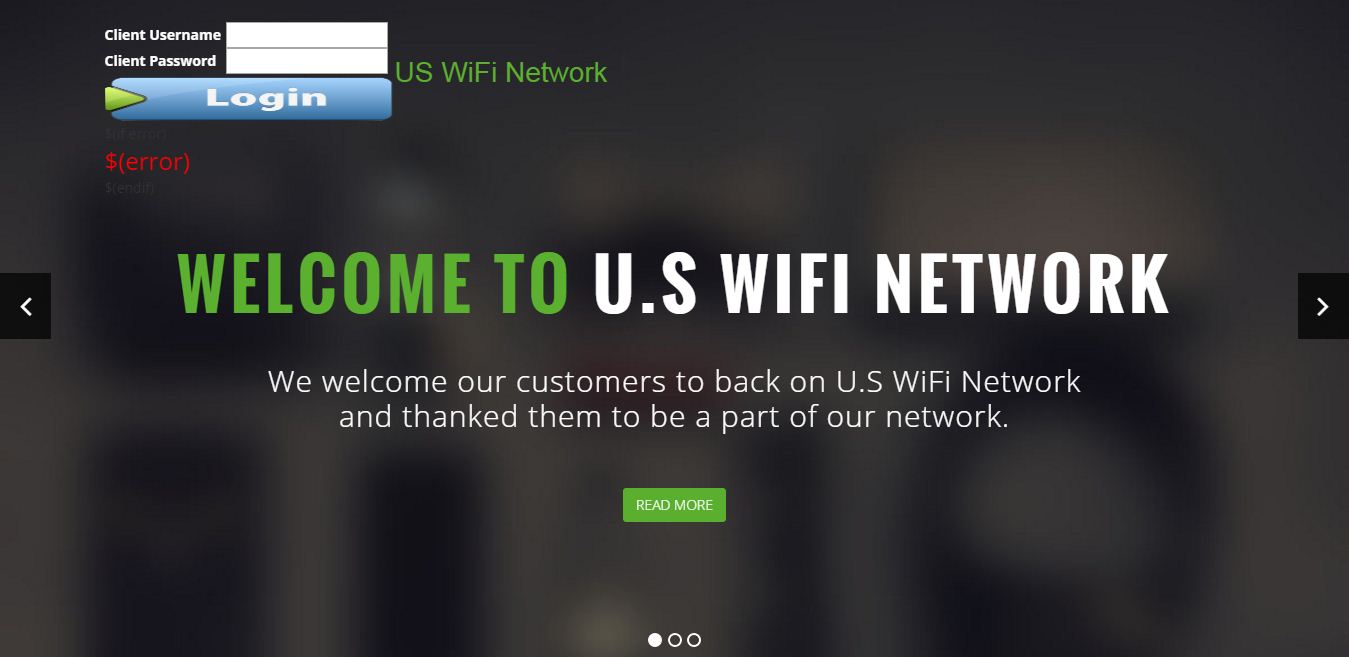Advance to the next slide using the right arrow
The width and height of the screenshot is (1349, 657).
[x=1323, y=306]
